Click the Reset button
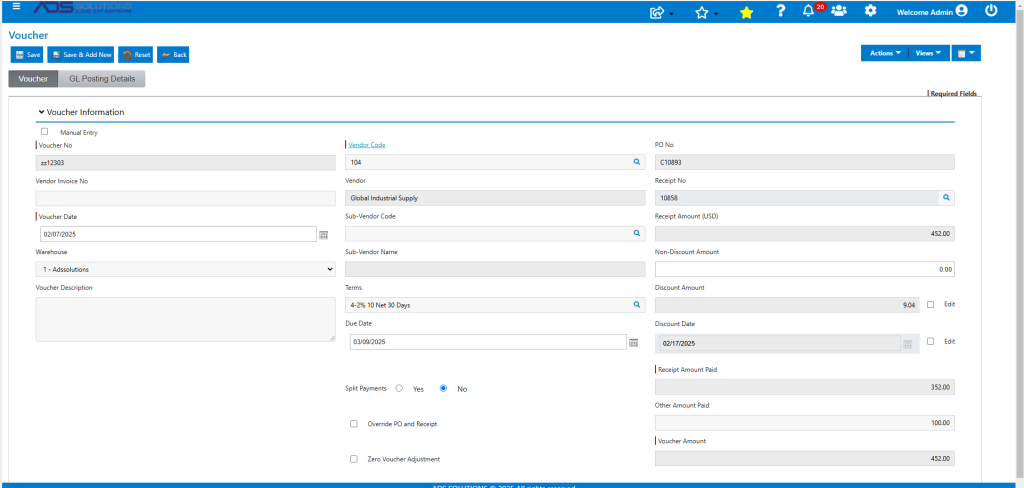 [136, 55]
